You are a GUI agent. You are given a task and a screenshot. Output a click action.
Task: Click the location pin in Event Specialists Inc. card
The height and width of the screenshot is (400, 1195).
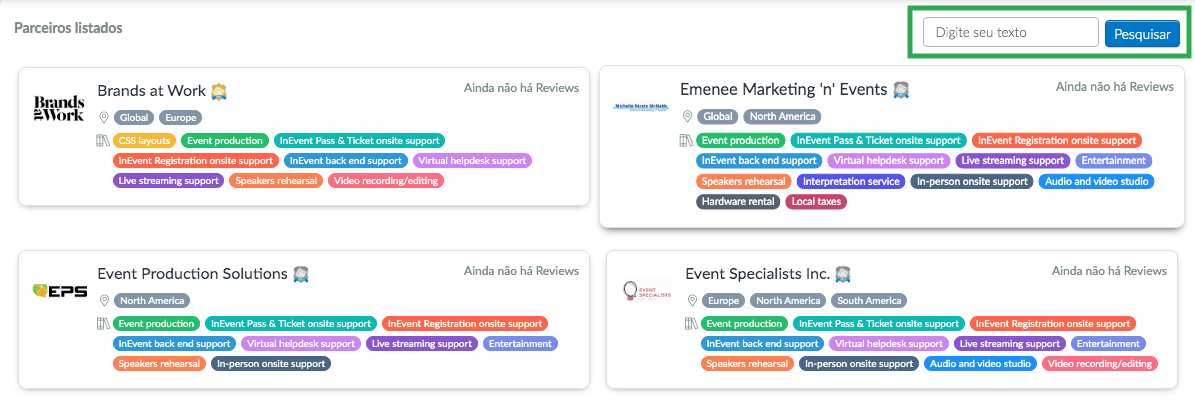[x=692, y=300]
